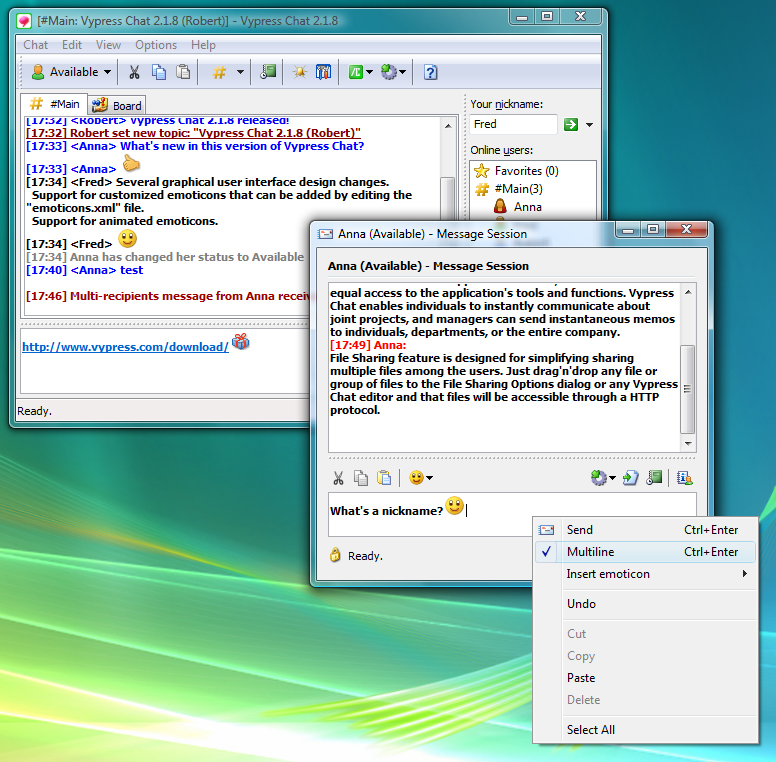Choose Send from the context menu
This screenshot has height=762, width=776.
(x=645, y=530)
